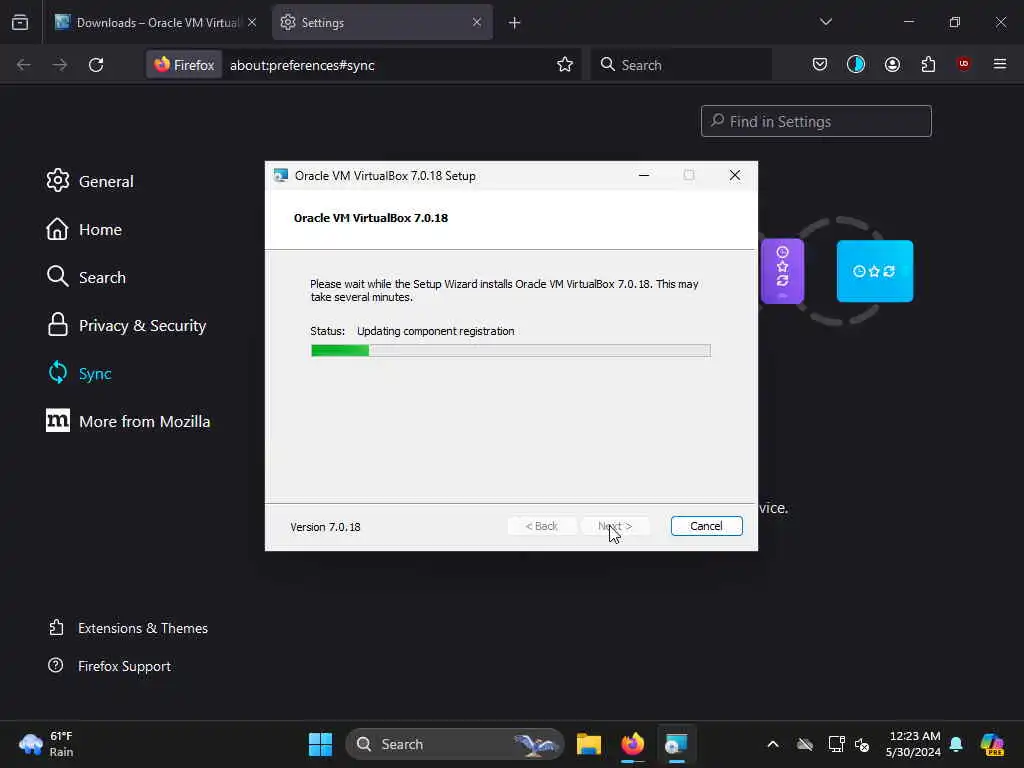The width and height of the screenshot is (1024, 768).
Task: Show hidden system tray icons
Action: click(773, 744)
